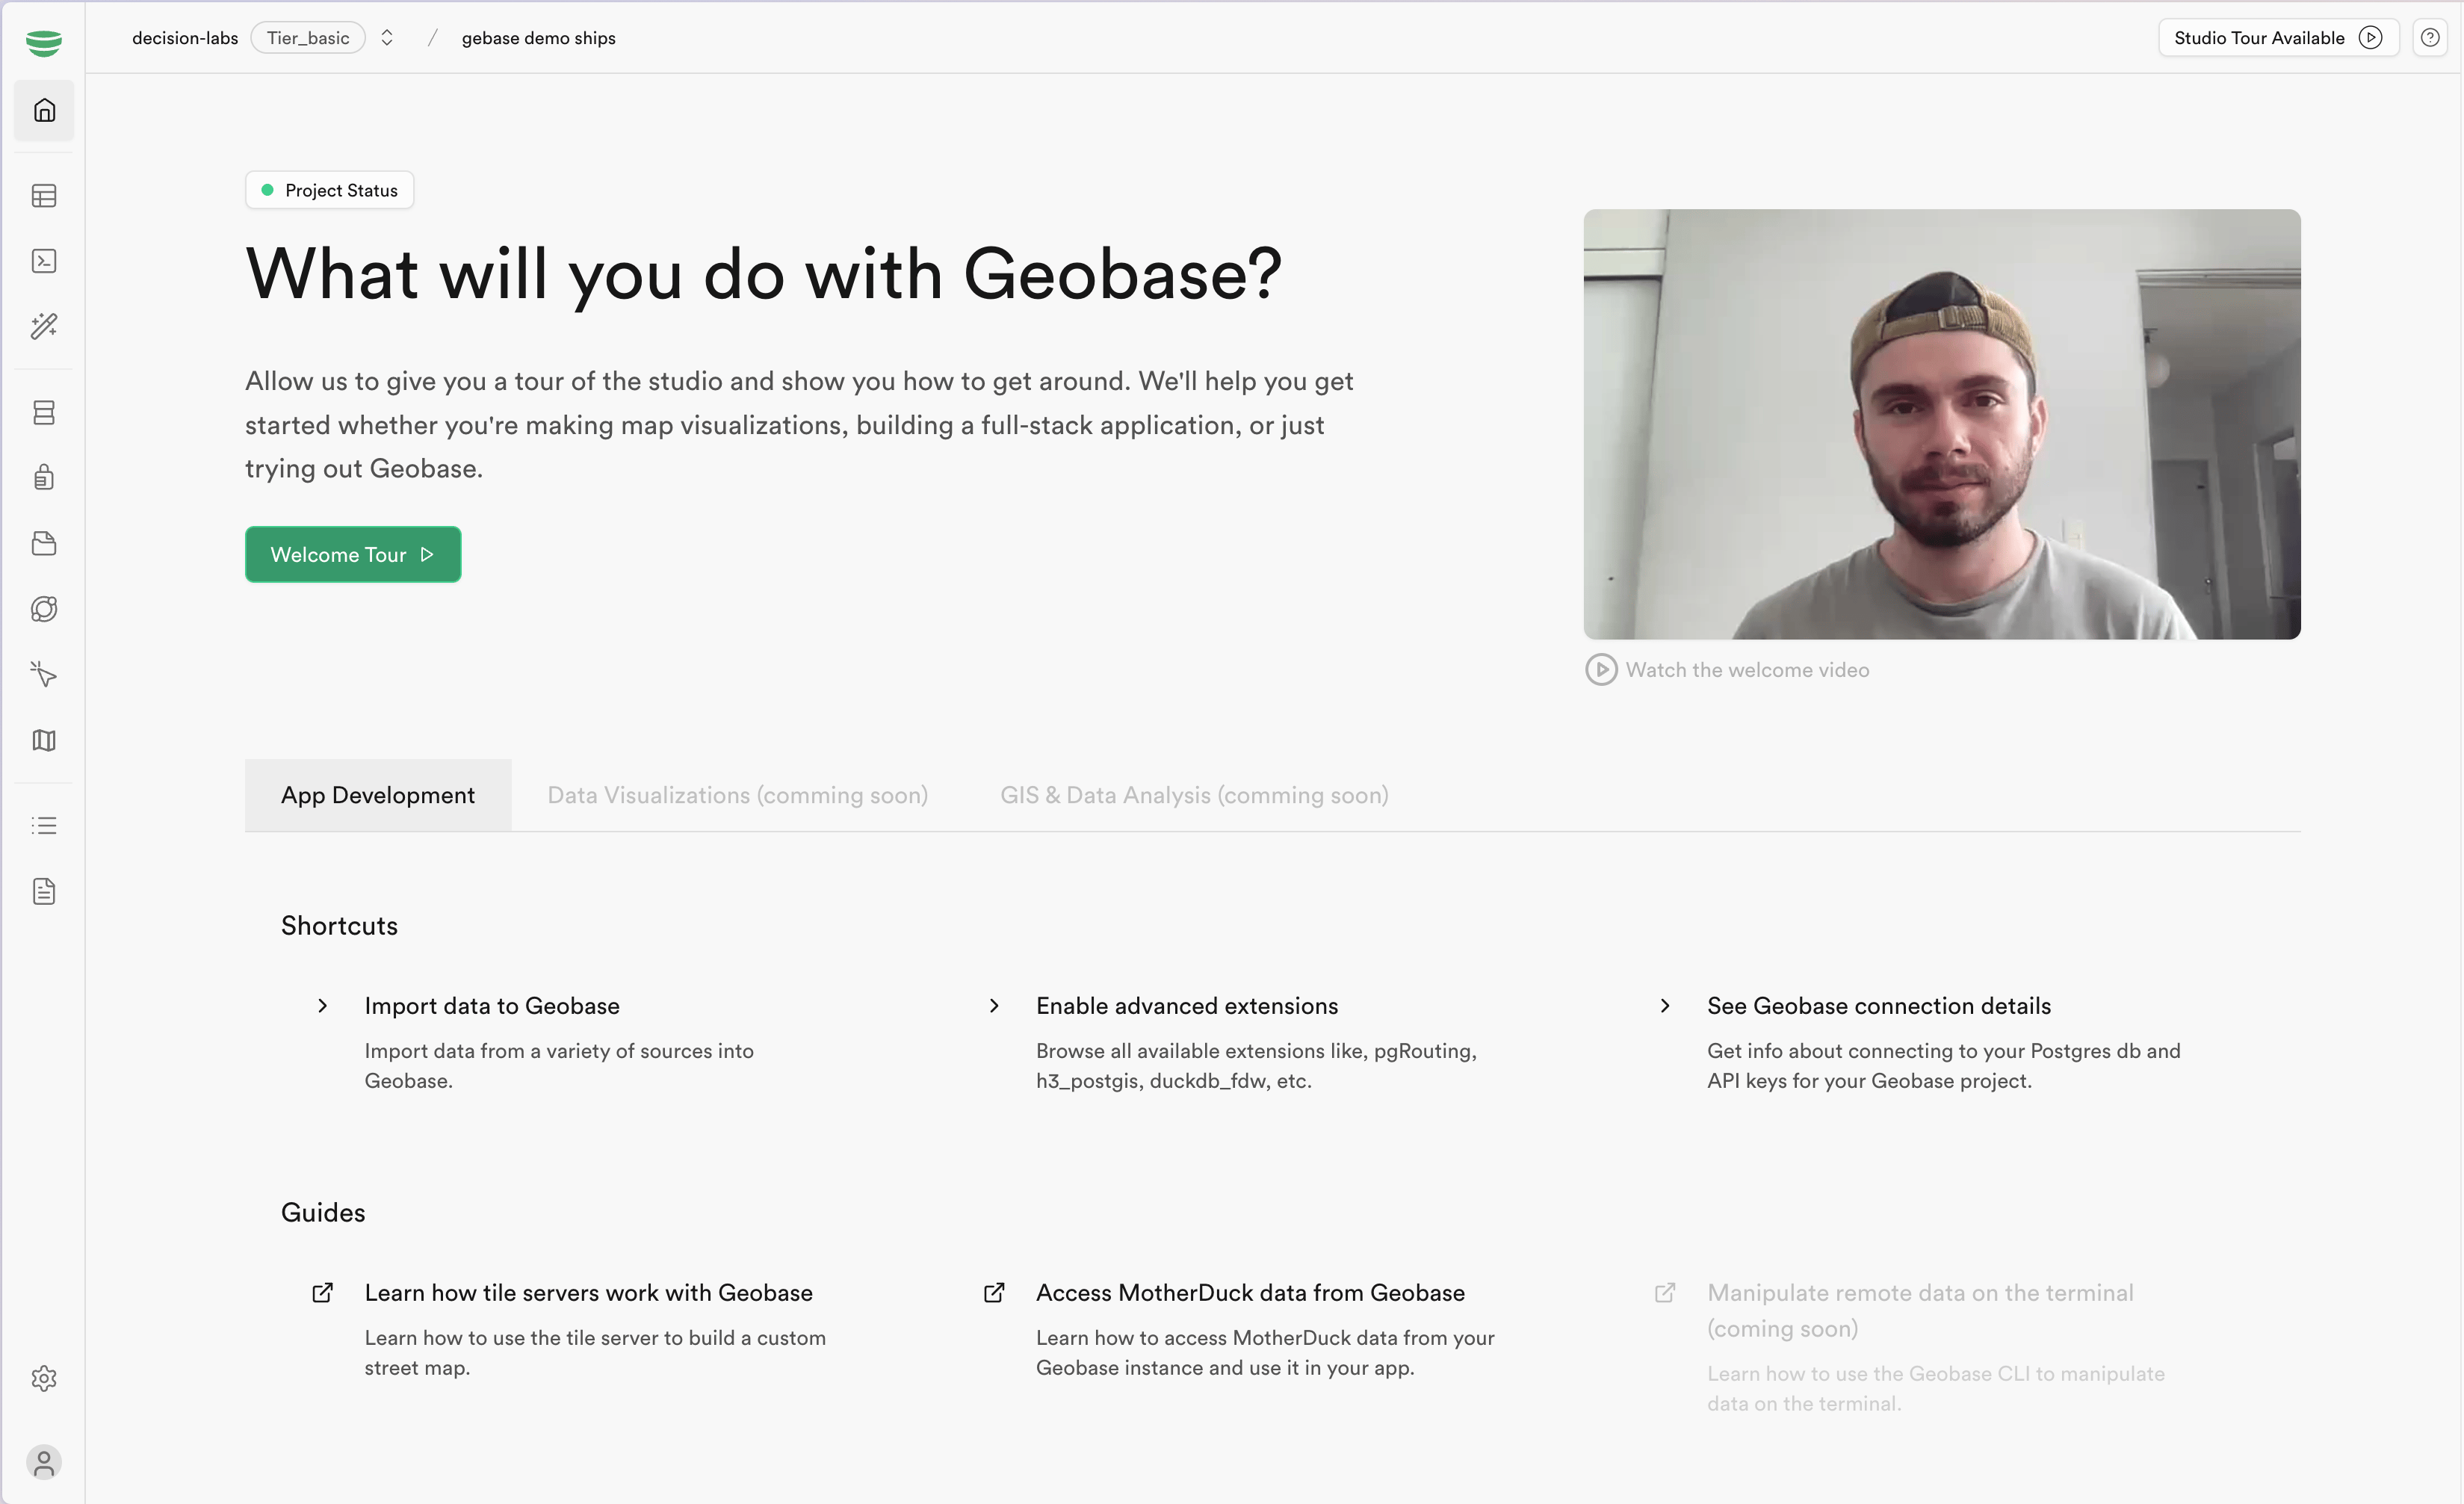Open the extensions panel icon
The height and width of the screenshot is (1504, 2464).
(x=44, y=608)
